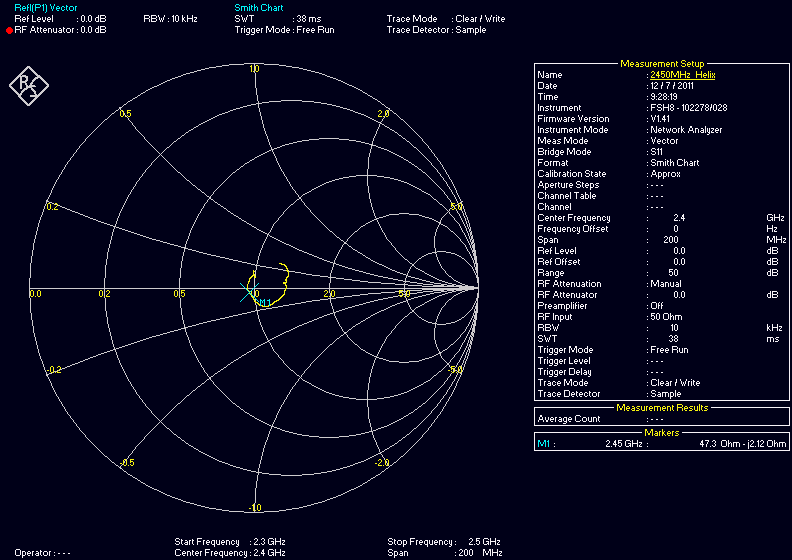Select the Markers panel heading
792x560 pixels.
point(662,433)
